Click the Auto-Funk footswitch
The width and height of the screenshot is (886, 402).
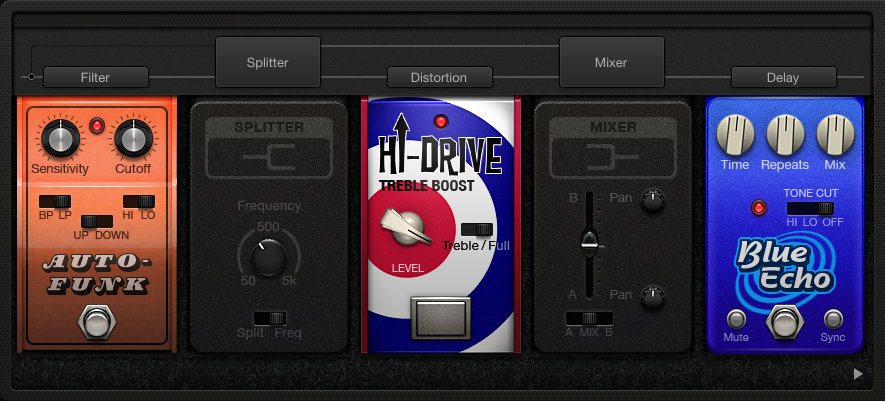click(x=97, y=321)
